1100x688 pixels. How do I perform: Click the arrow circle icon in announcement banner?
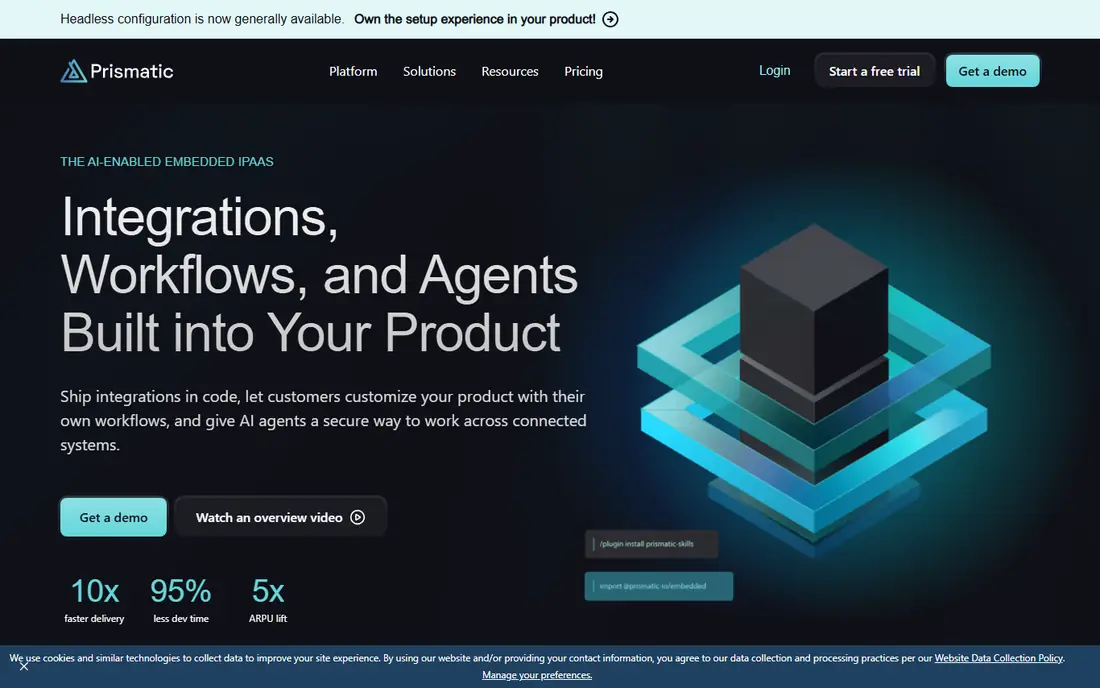tap(610, 20)
